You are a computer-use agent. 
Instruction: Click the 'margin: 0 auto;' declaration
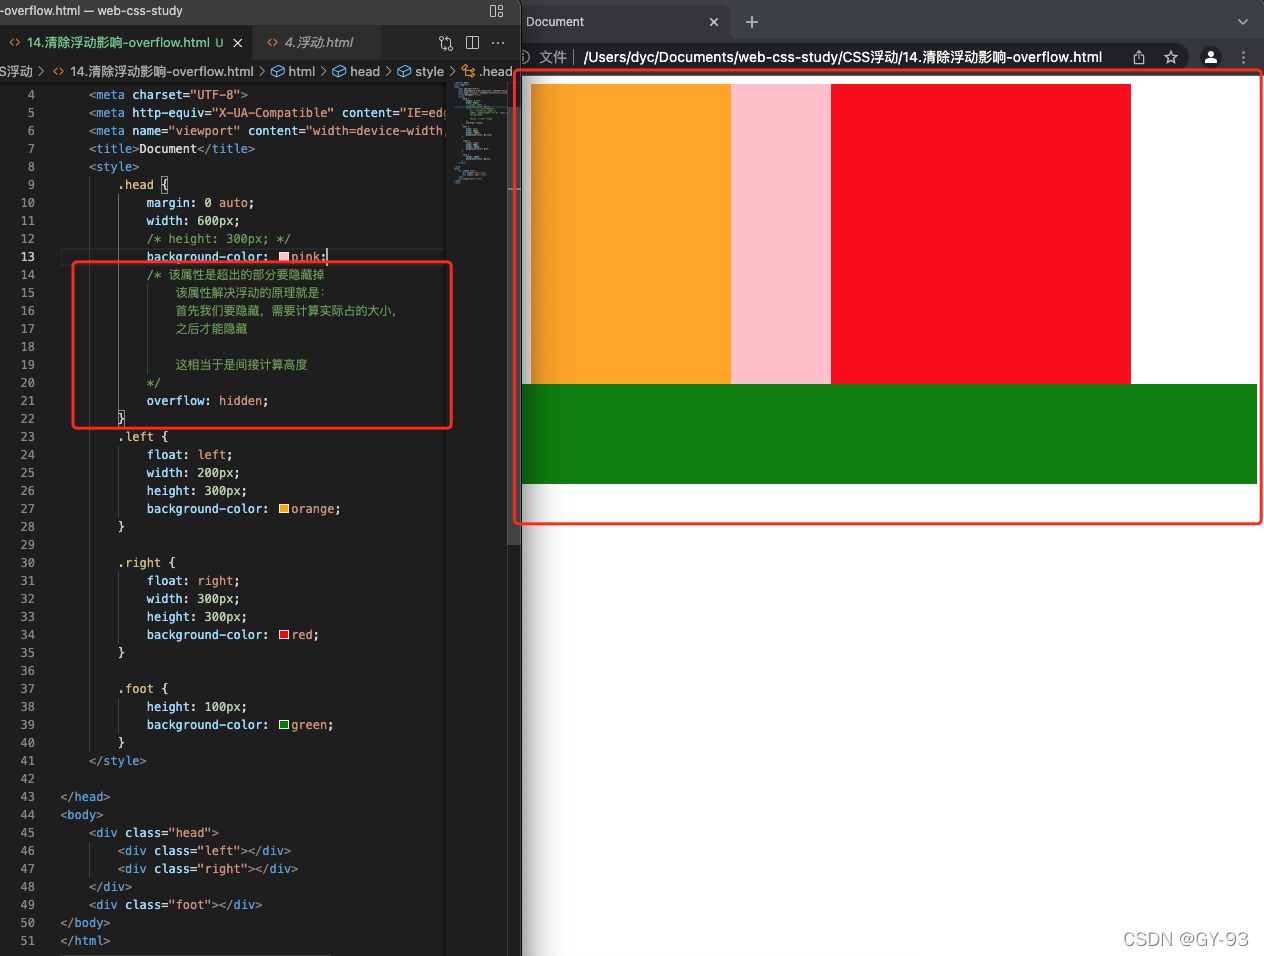click(x=200, y=203)
